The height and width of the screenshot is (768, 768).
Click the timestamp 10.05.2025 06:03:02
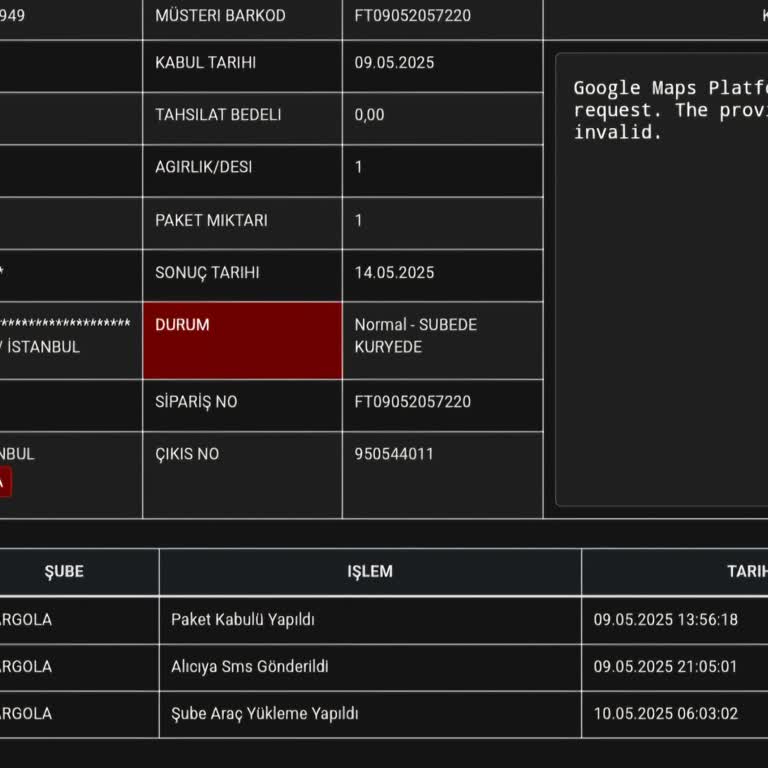point(665,714)
